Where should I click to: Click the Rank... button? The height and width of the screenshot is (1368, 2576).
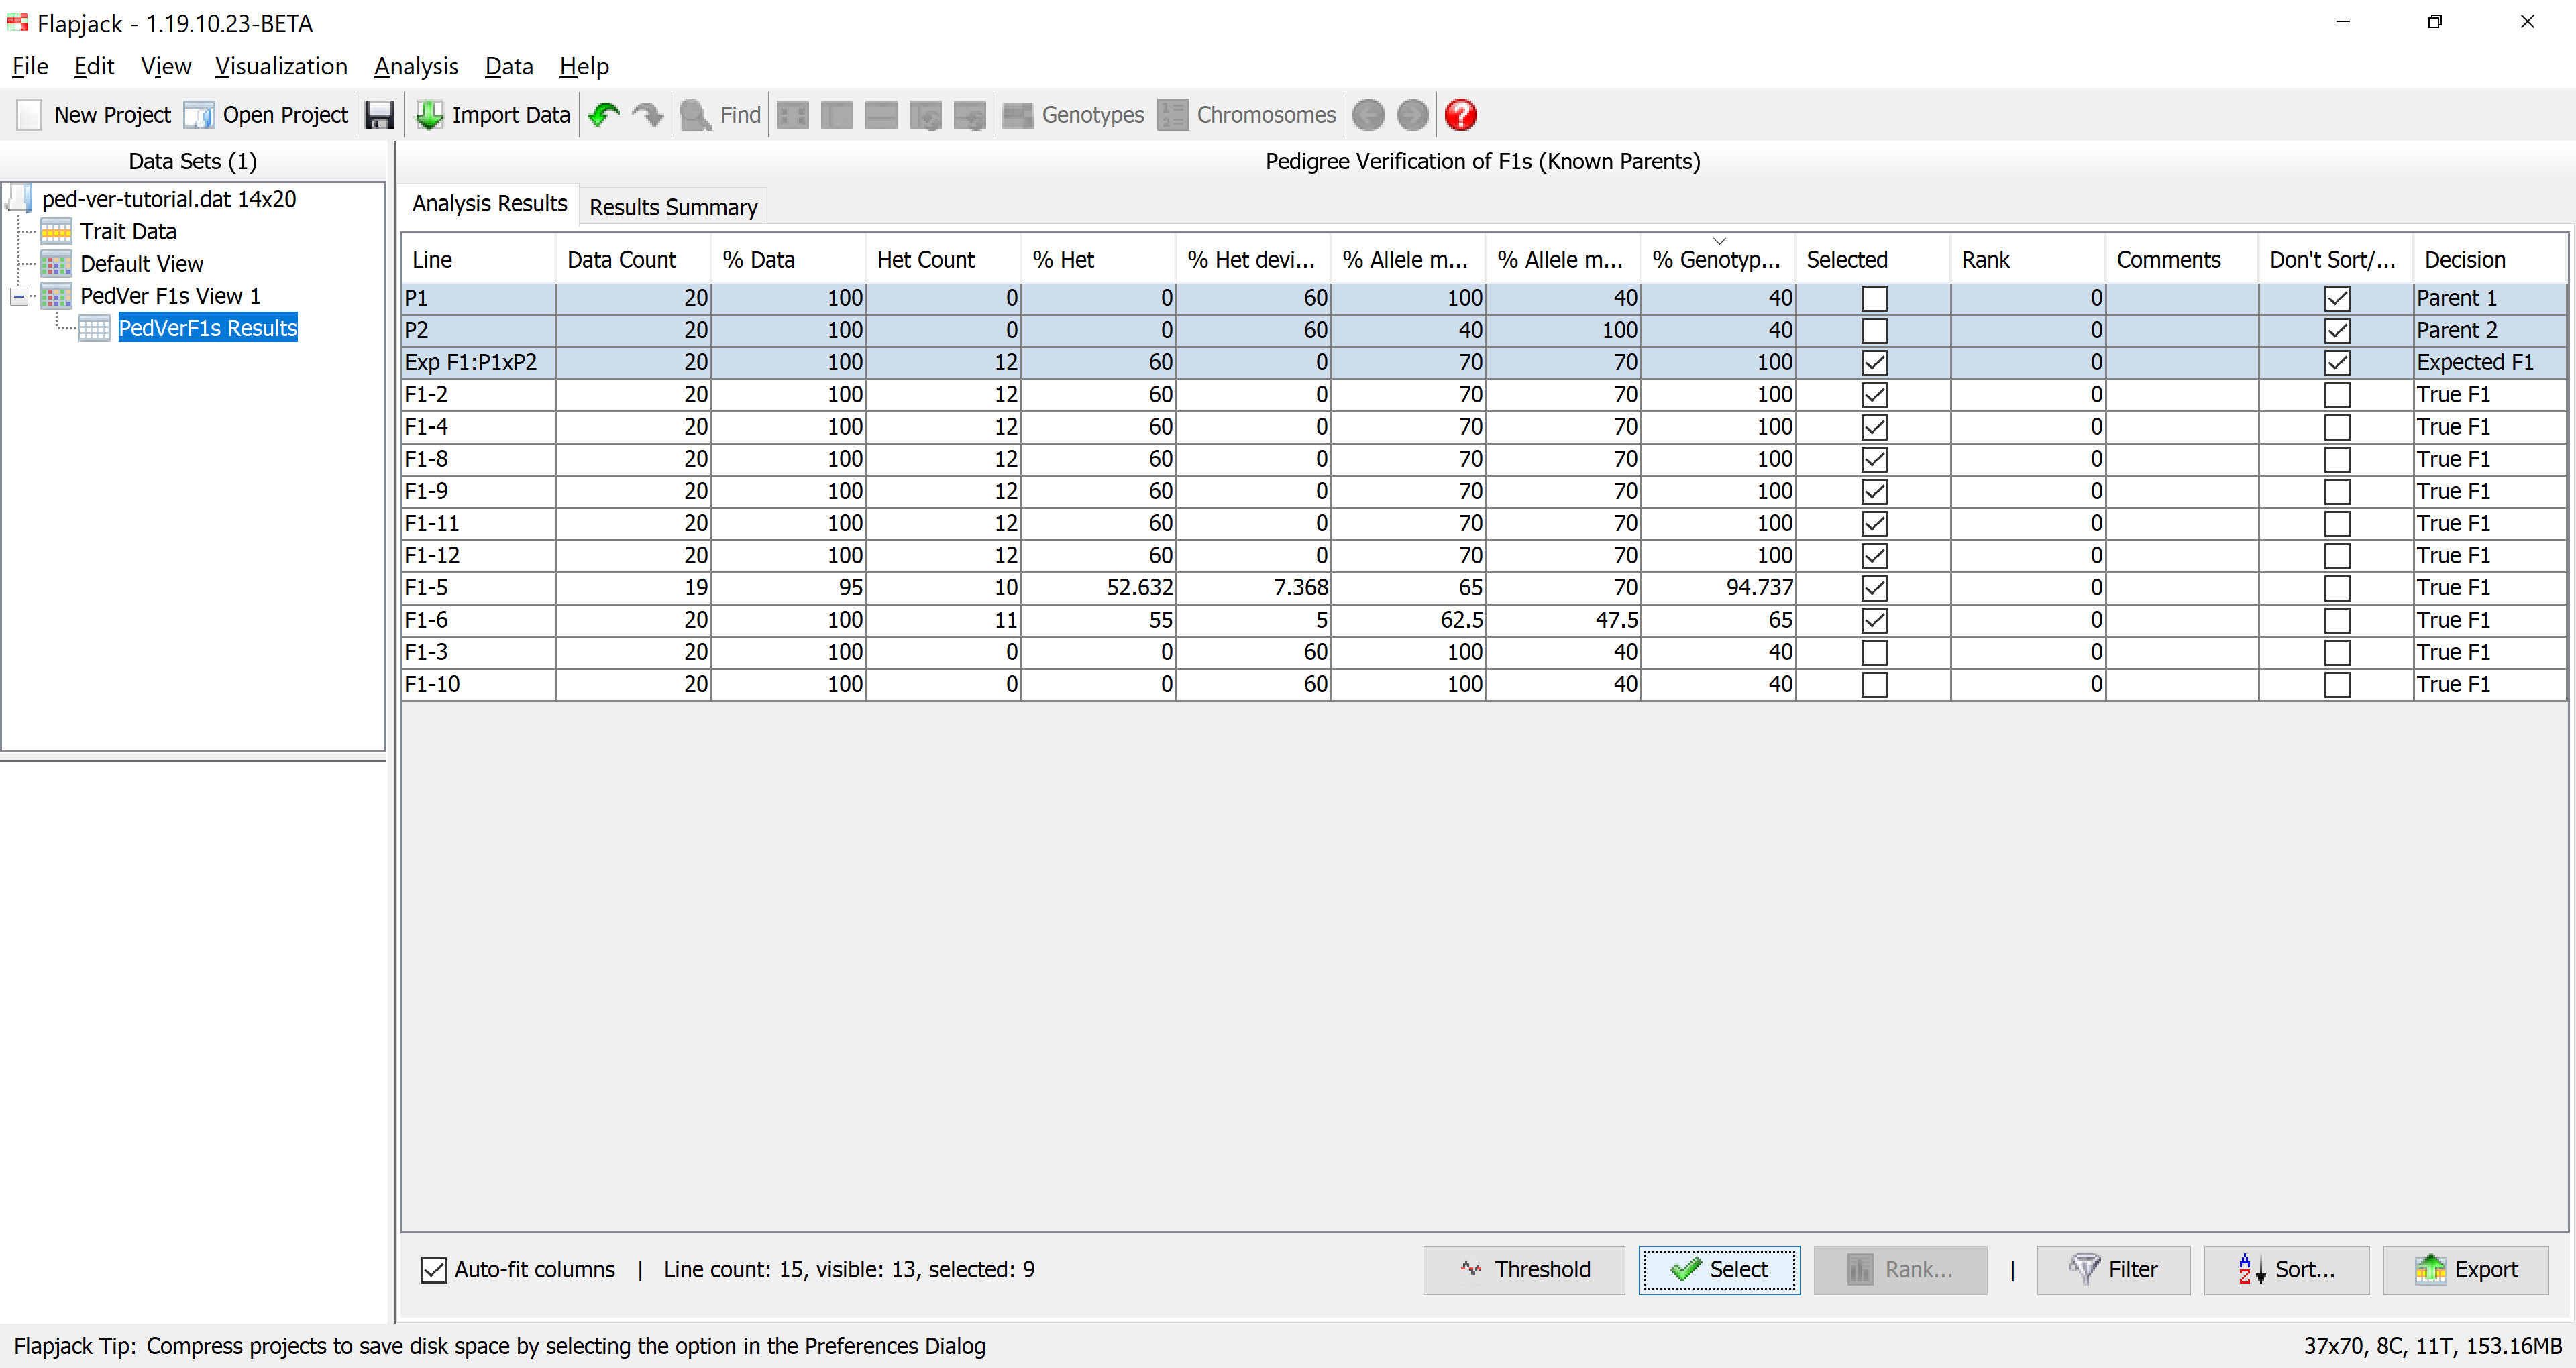point(1900,1270)
